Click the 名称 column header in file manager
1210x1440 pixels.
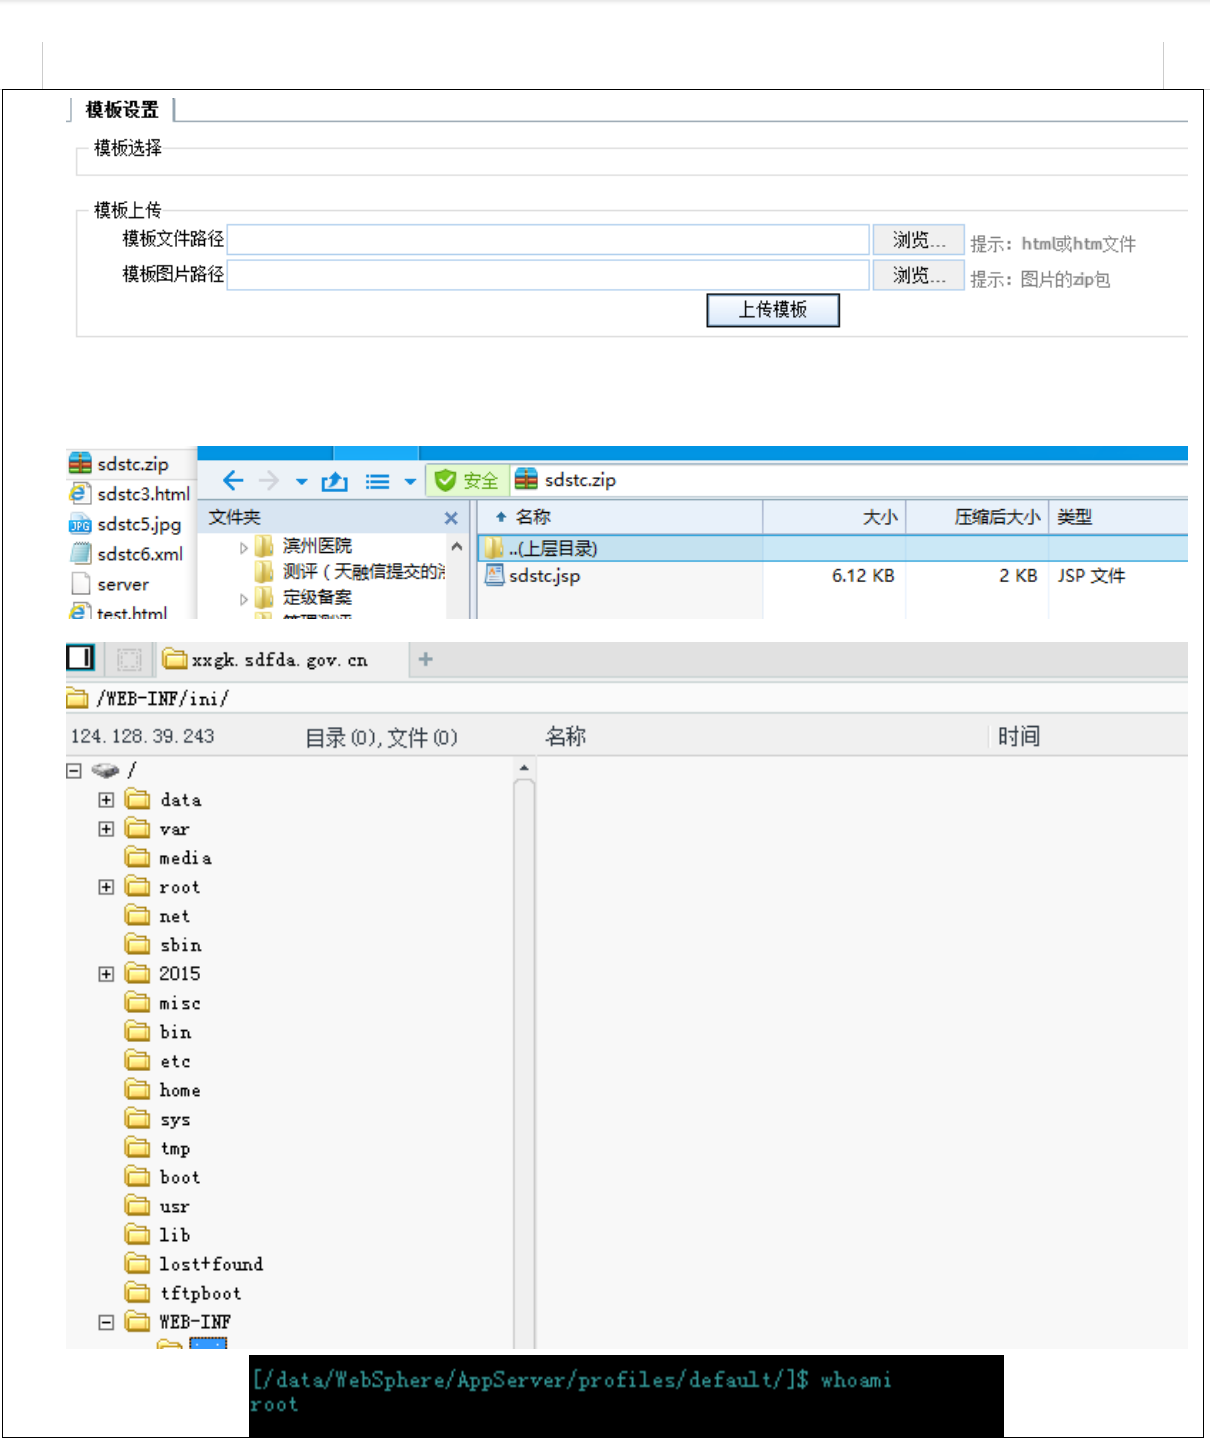pos(566,736)
